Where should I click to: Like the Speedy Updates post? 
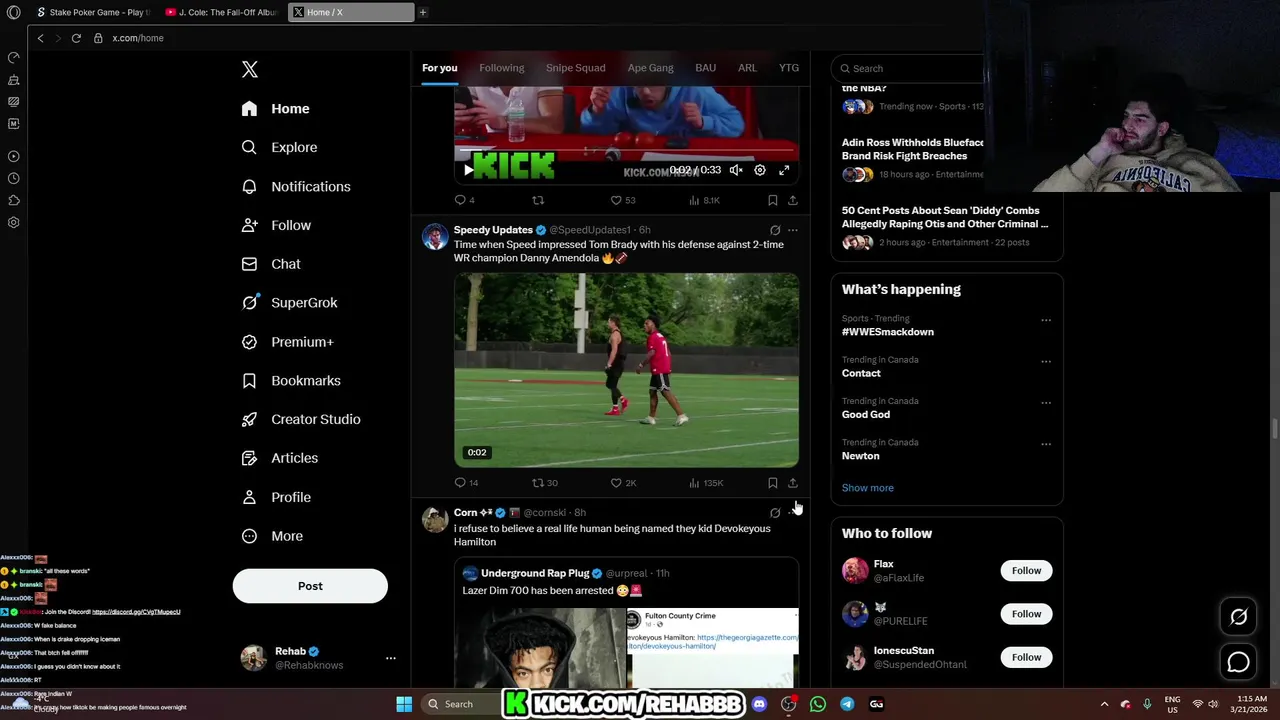[623, 483]
